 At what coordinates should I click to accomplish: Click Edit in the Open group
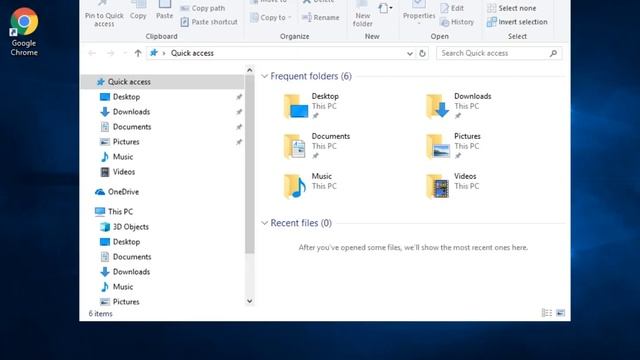452,8
